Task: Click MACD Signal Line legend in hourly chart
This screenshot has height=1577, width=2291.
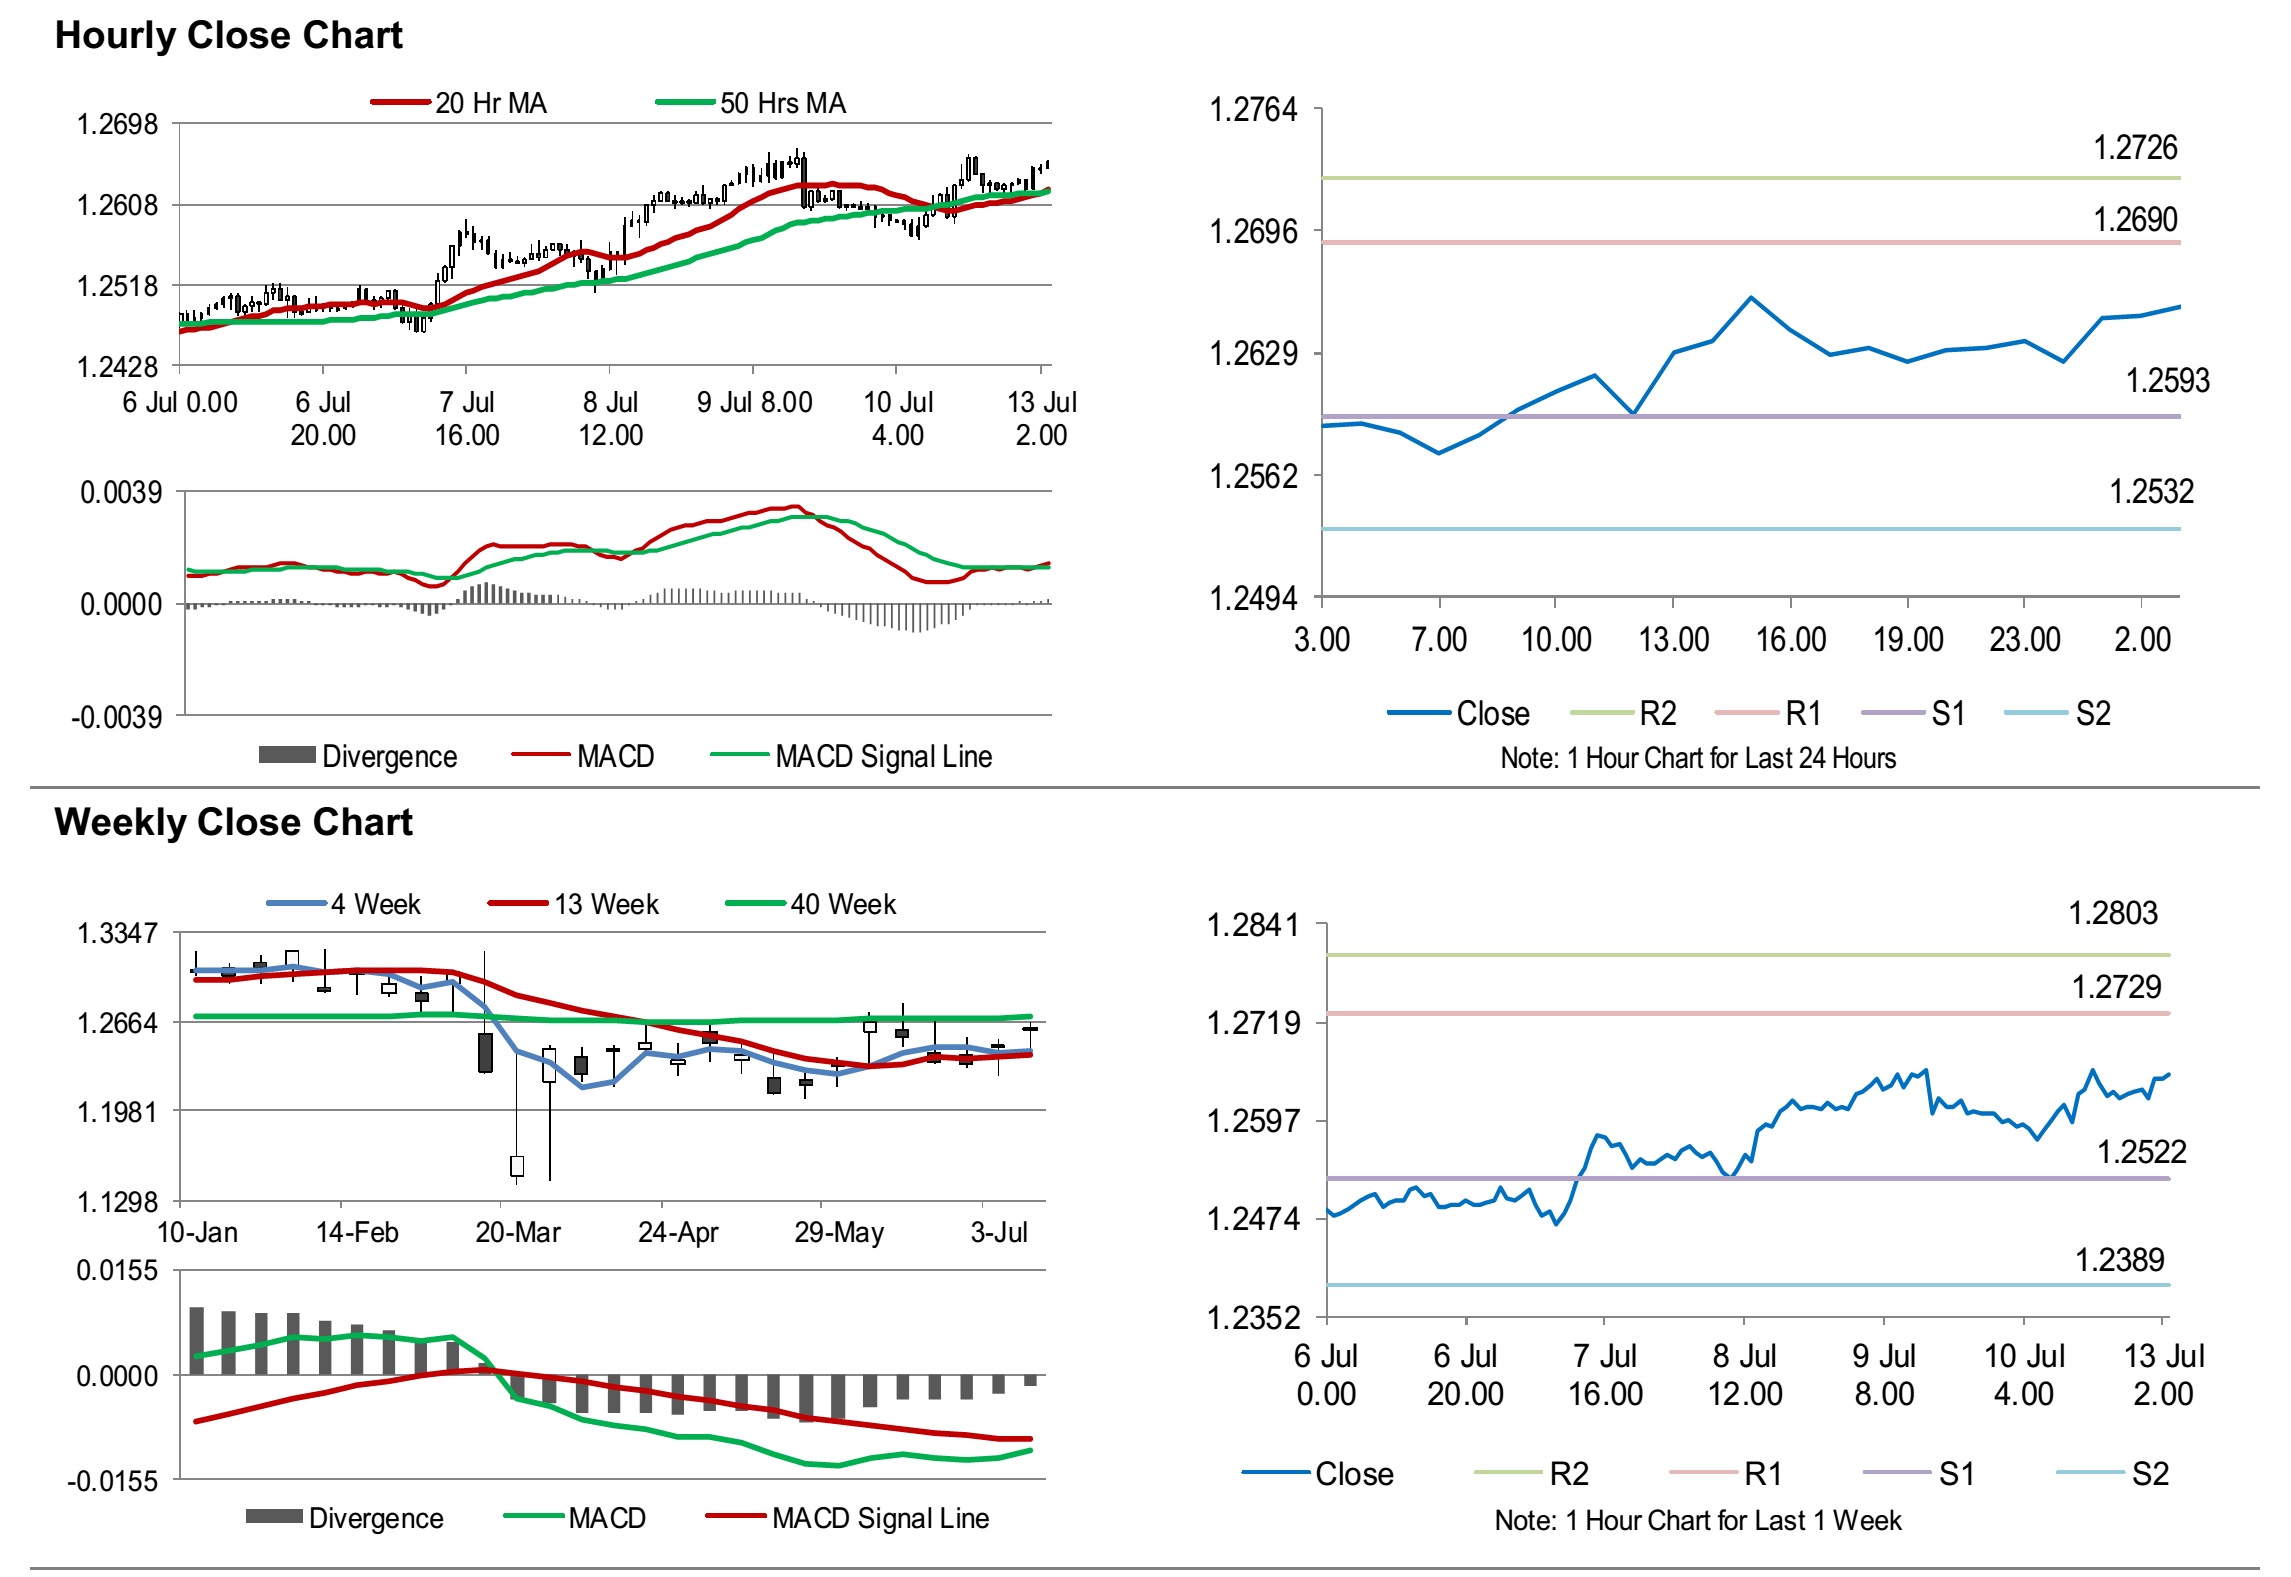Action: pos(883,756)
